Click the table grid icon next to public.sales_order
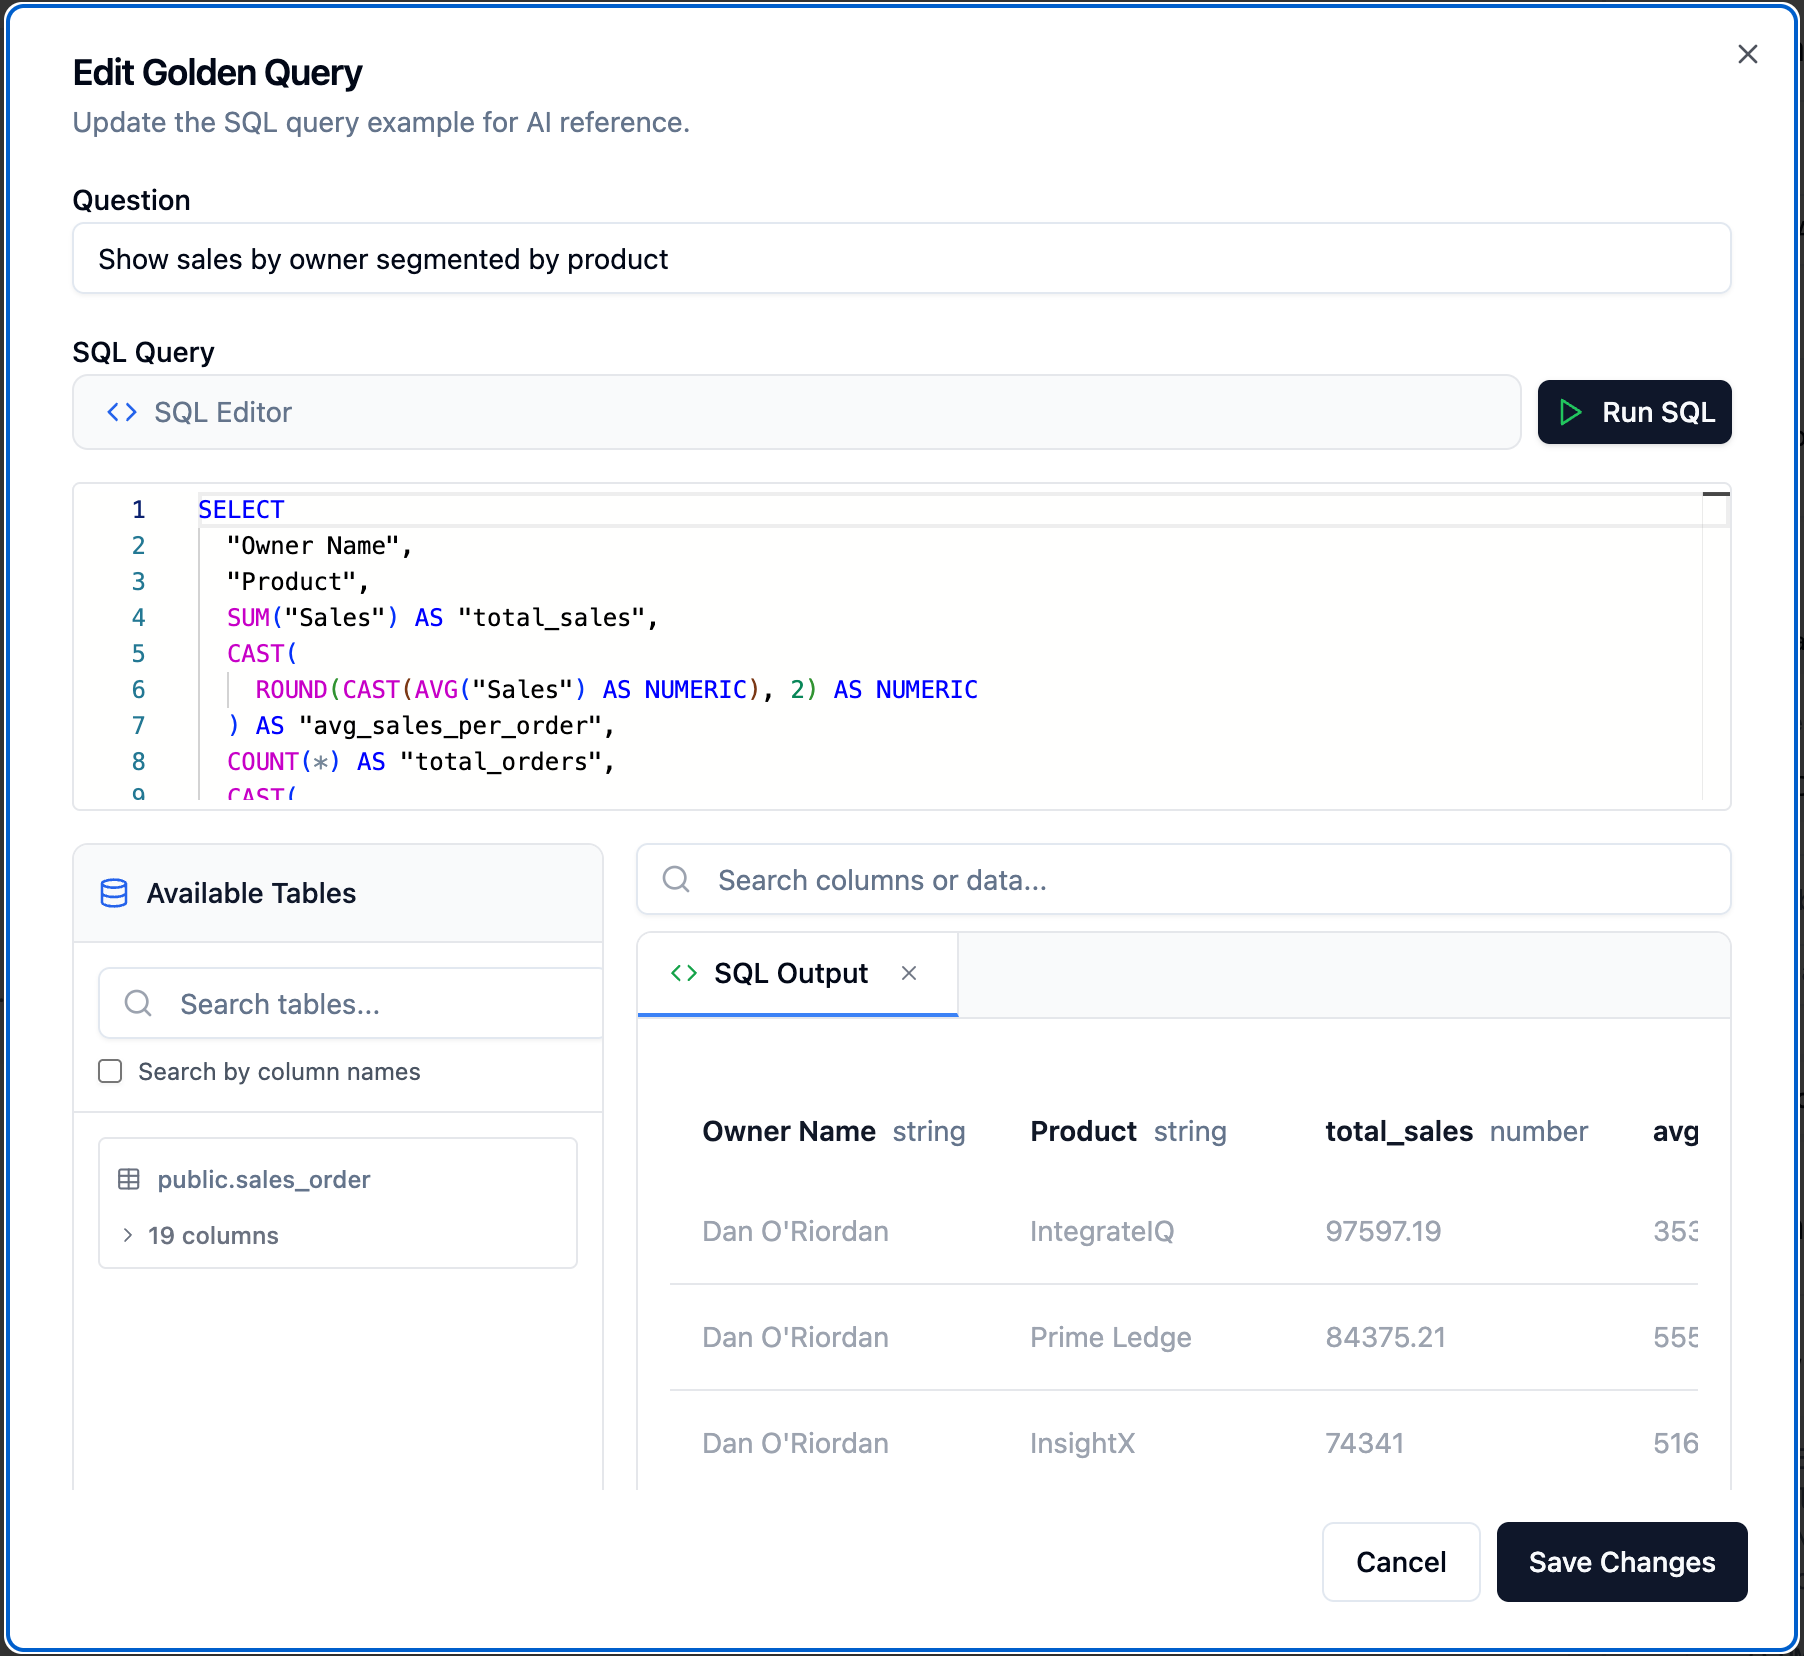Image resolution: width=1804 pixels, height=1656 pixels. (x=129, y=1180)
